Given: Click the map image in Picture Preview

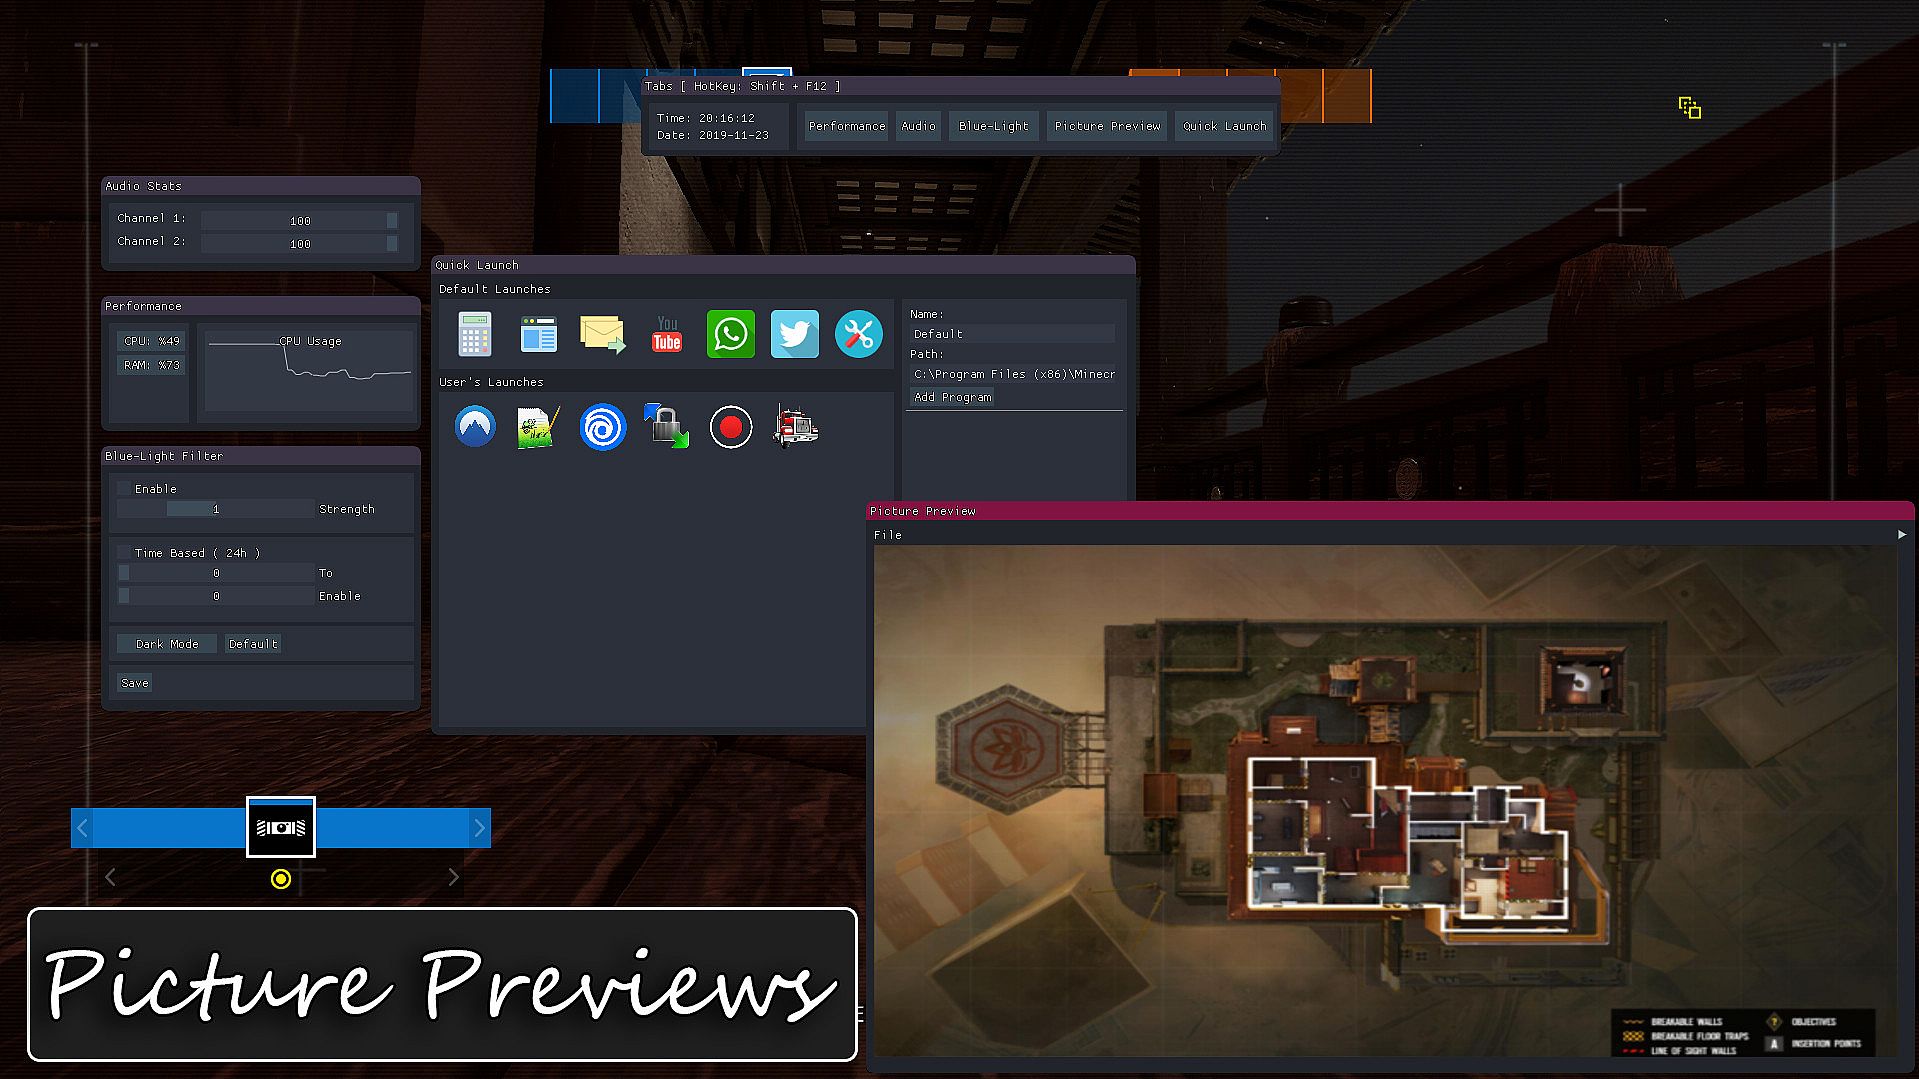Looking at the screenshot, I should click(x=1385, y=801).
